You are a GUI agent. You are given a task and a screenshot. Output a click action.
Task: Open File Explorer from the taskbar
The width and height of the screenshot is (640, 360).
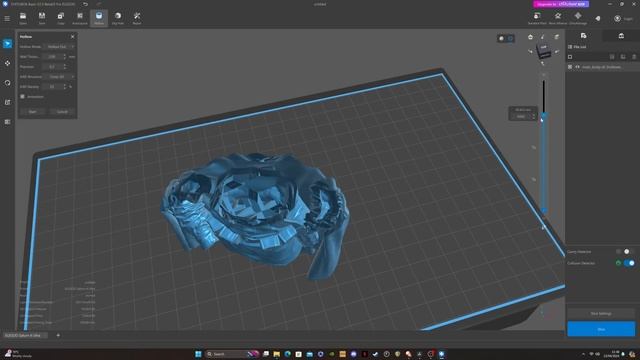(x=277, y=354)
